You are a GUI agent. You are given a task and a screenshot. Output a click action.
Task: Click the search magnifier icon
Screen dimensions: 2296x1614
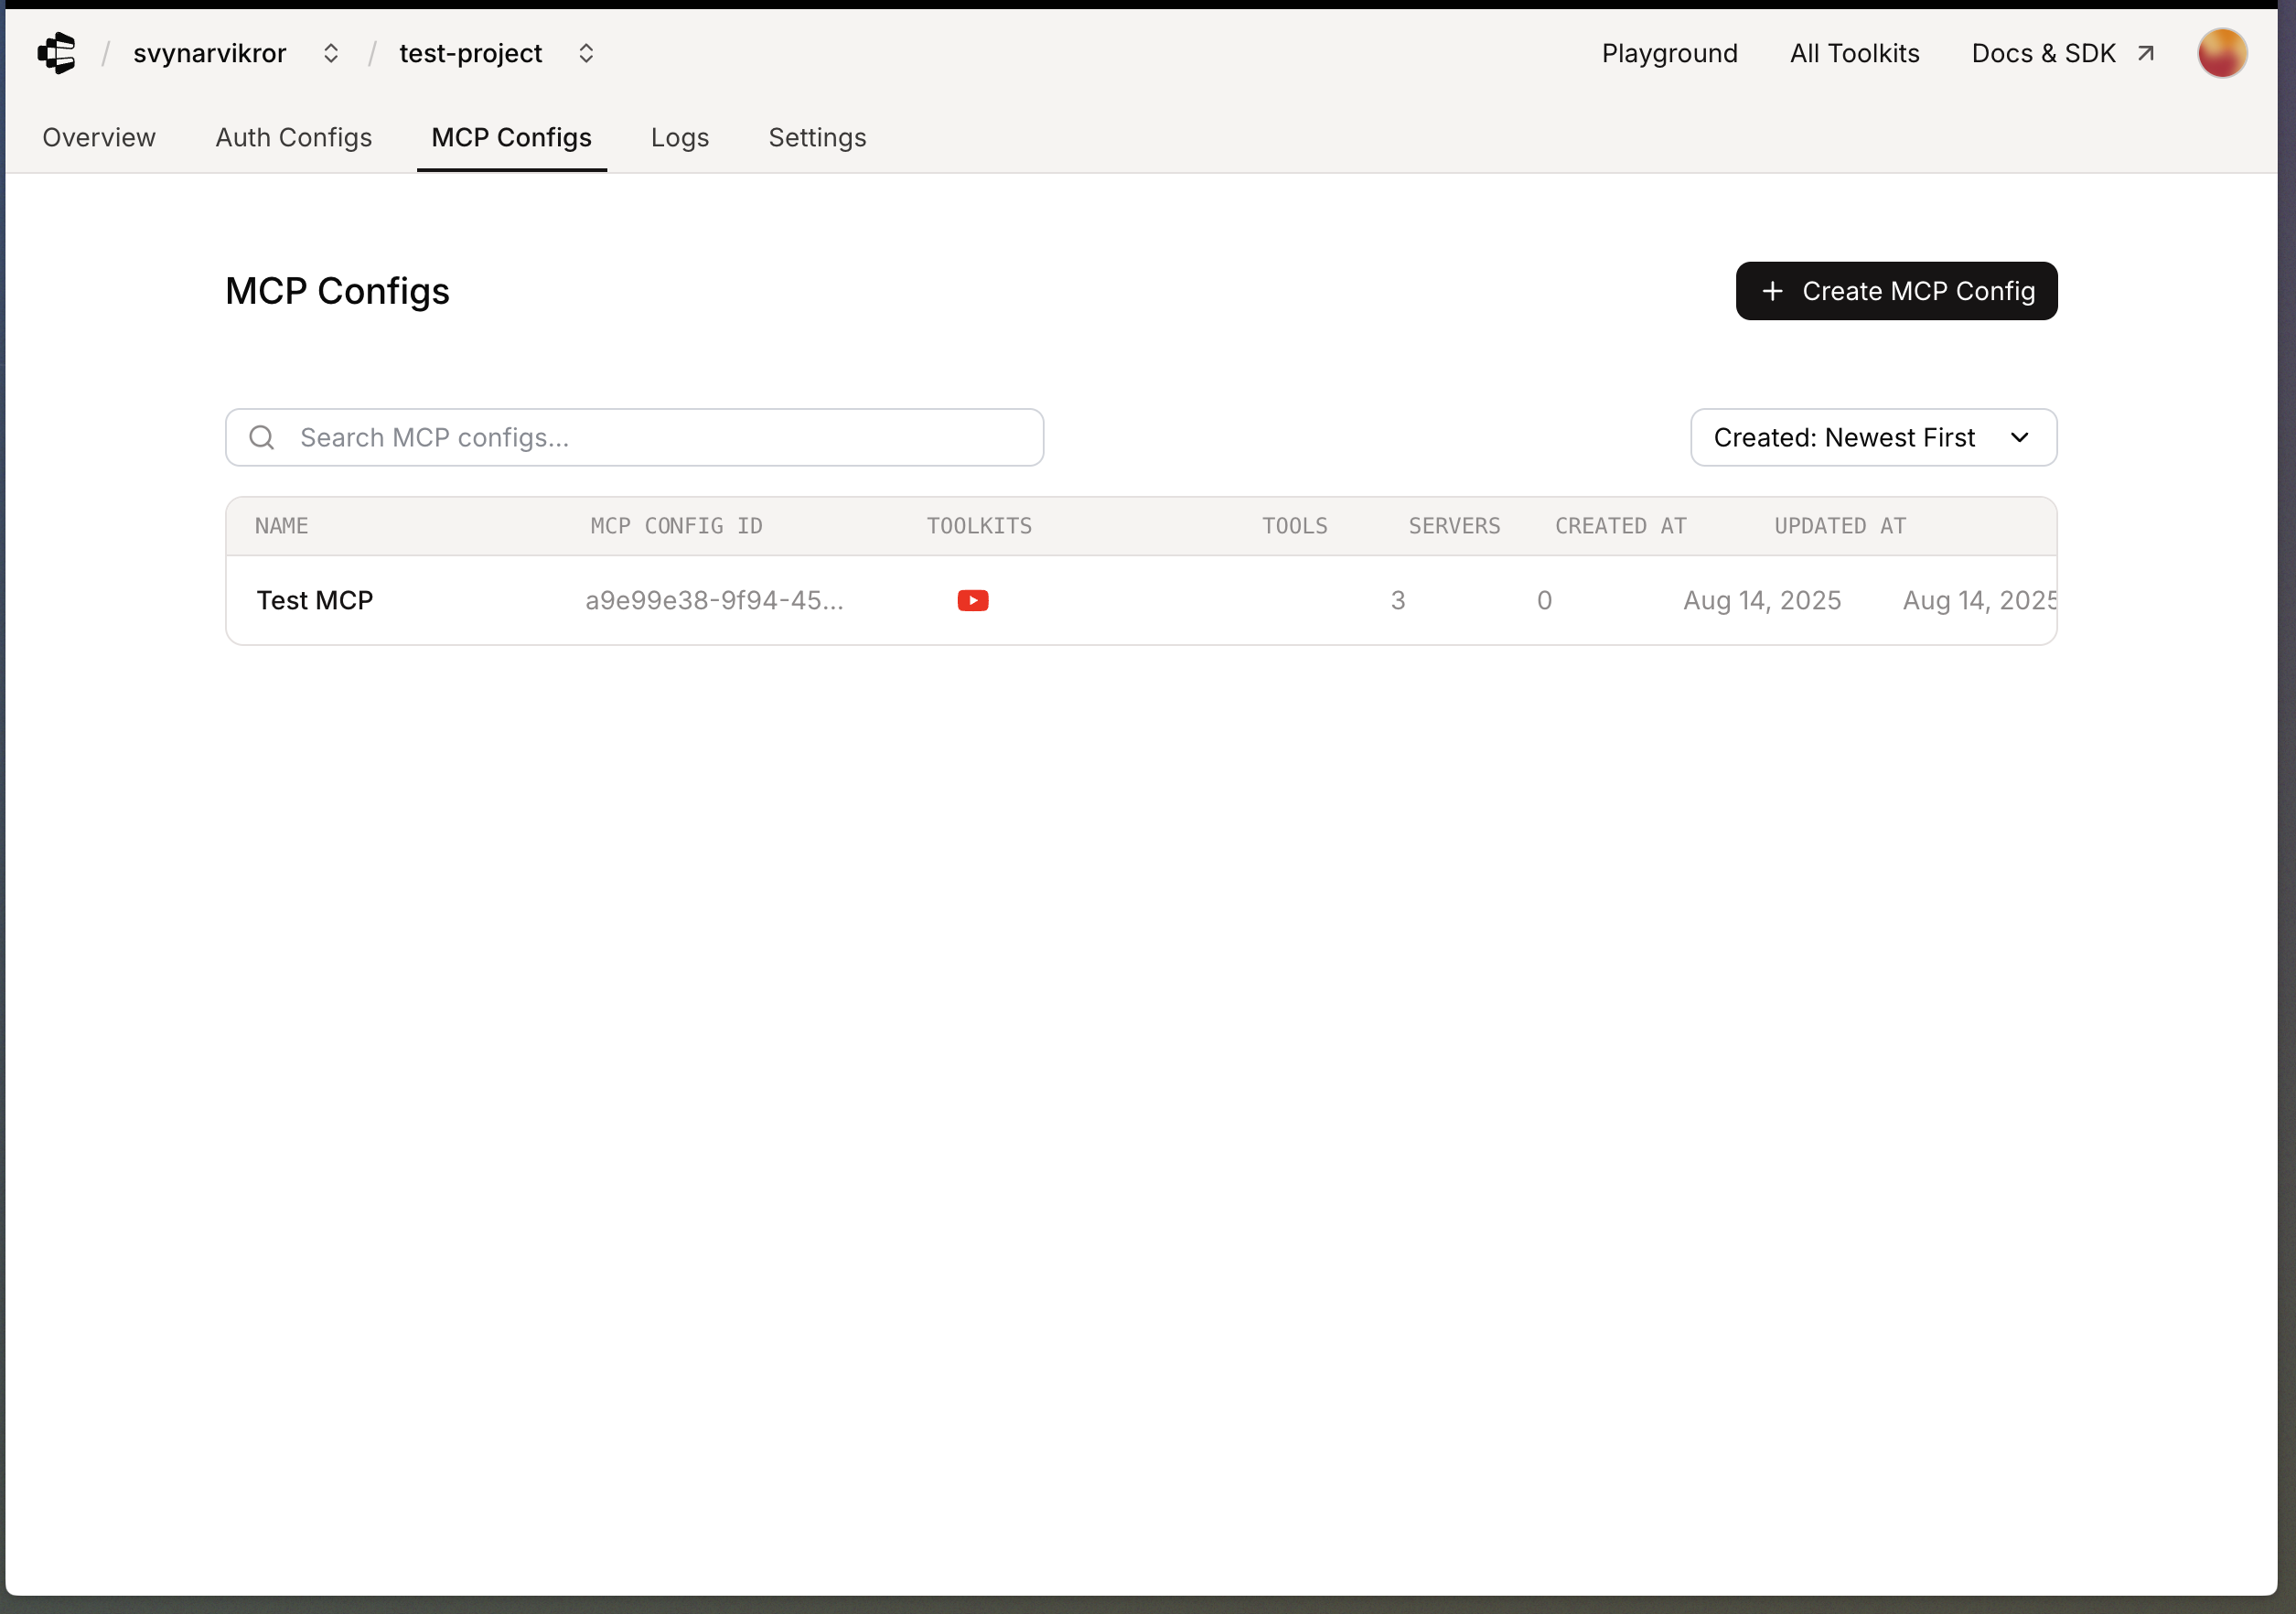point(262,438)
